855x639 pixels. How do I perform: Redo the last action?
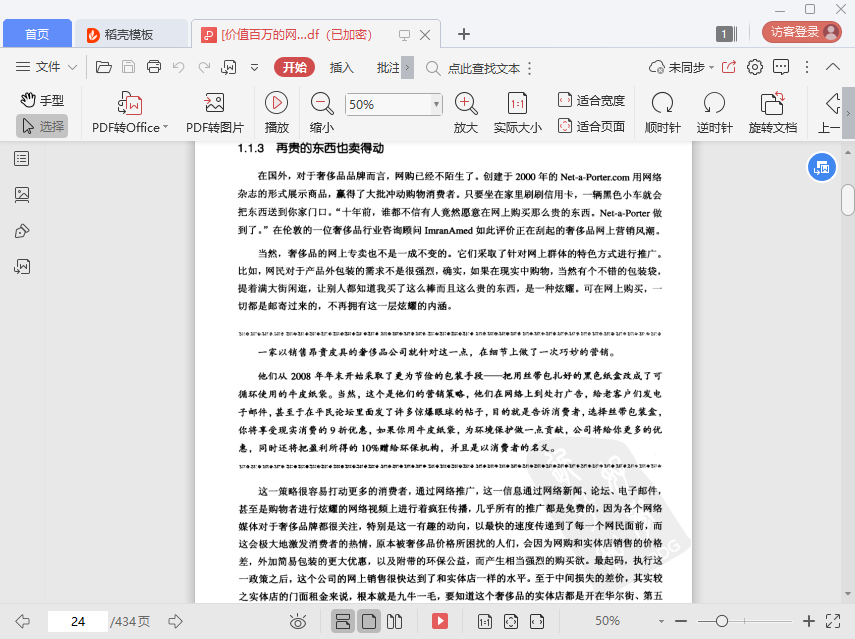point(204,67)
